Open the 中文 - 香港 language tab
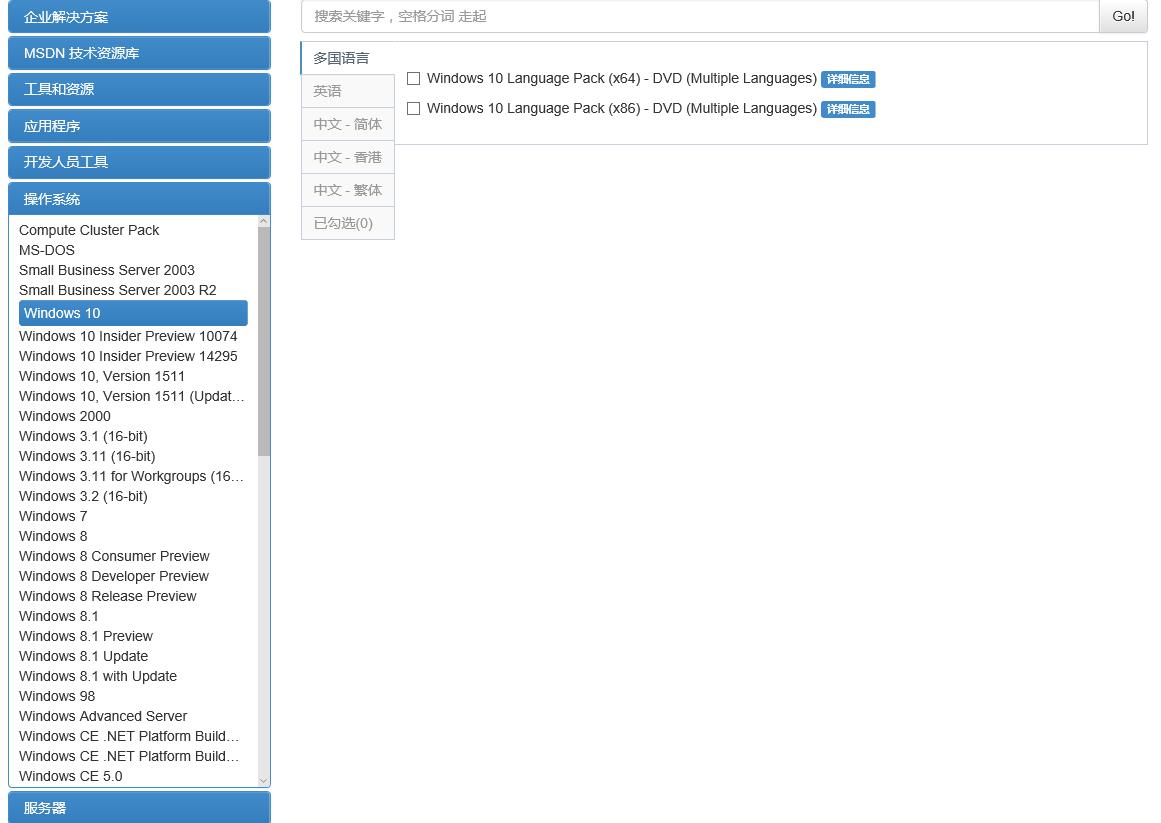 (347, 157)
